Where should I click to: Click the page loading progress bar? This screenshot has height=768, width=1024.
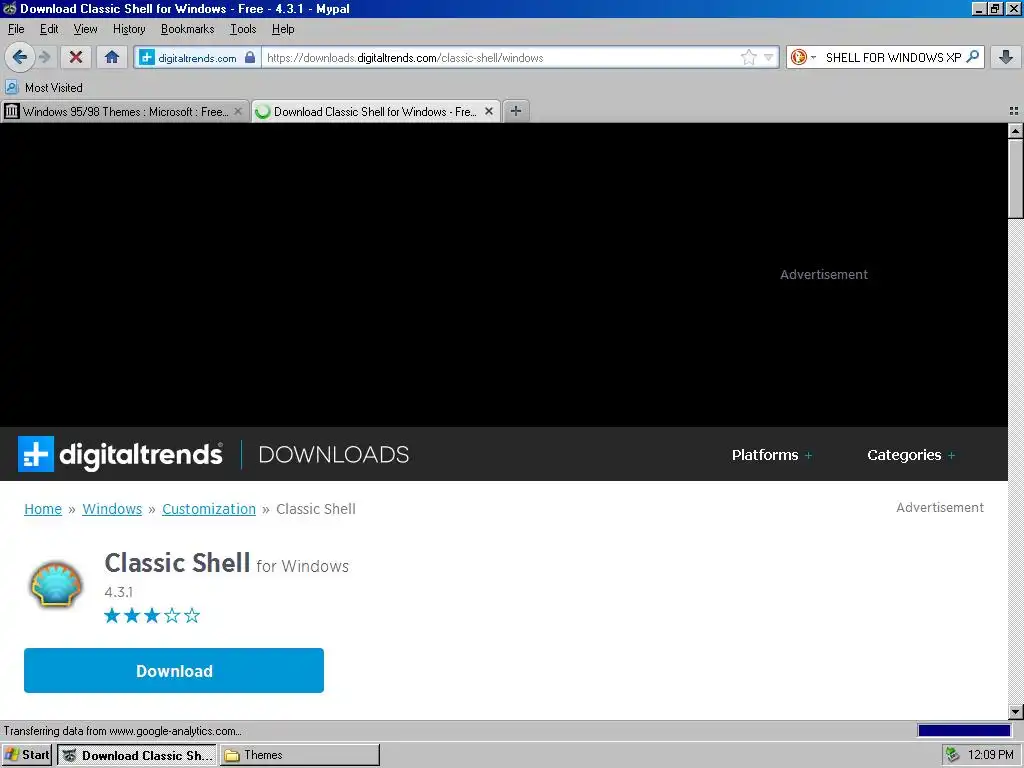tap(964, 731)
